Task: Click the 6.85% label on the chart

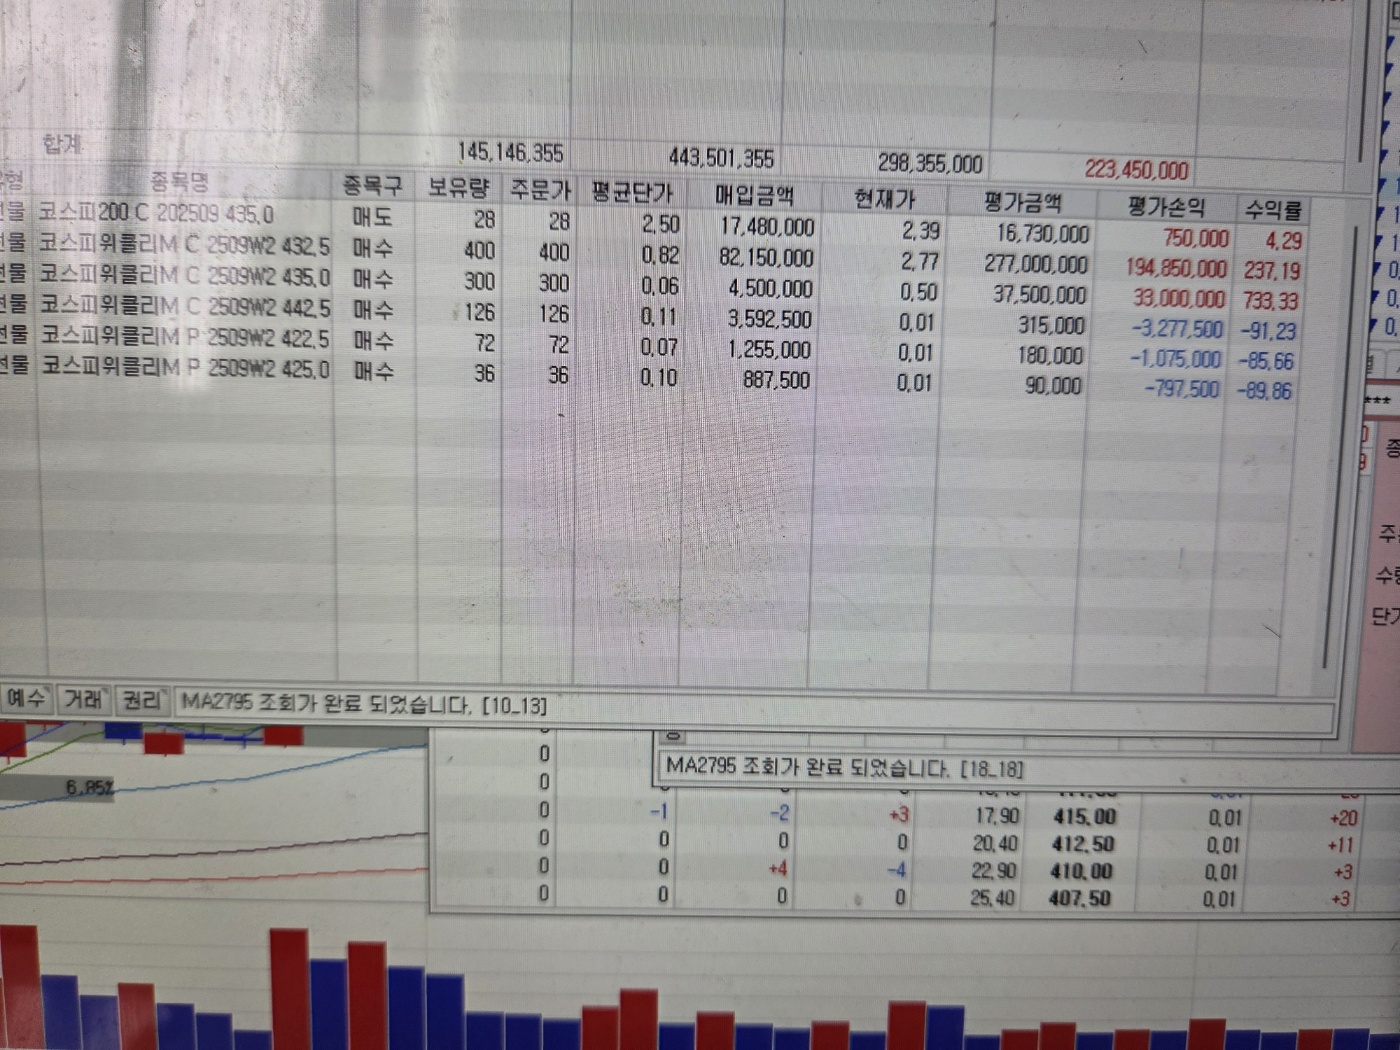Action: 89,788
